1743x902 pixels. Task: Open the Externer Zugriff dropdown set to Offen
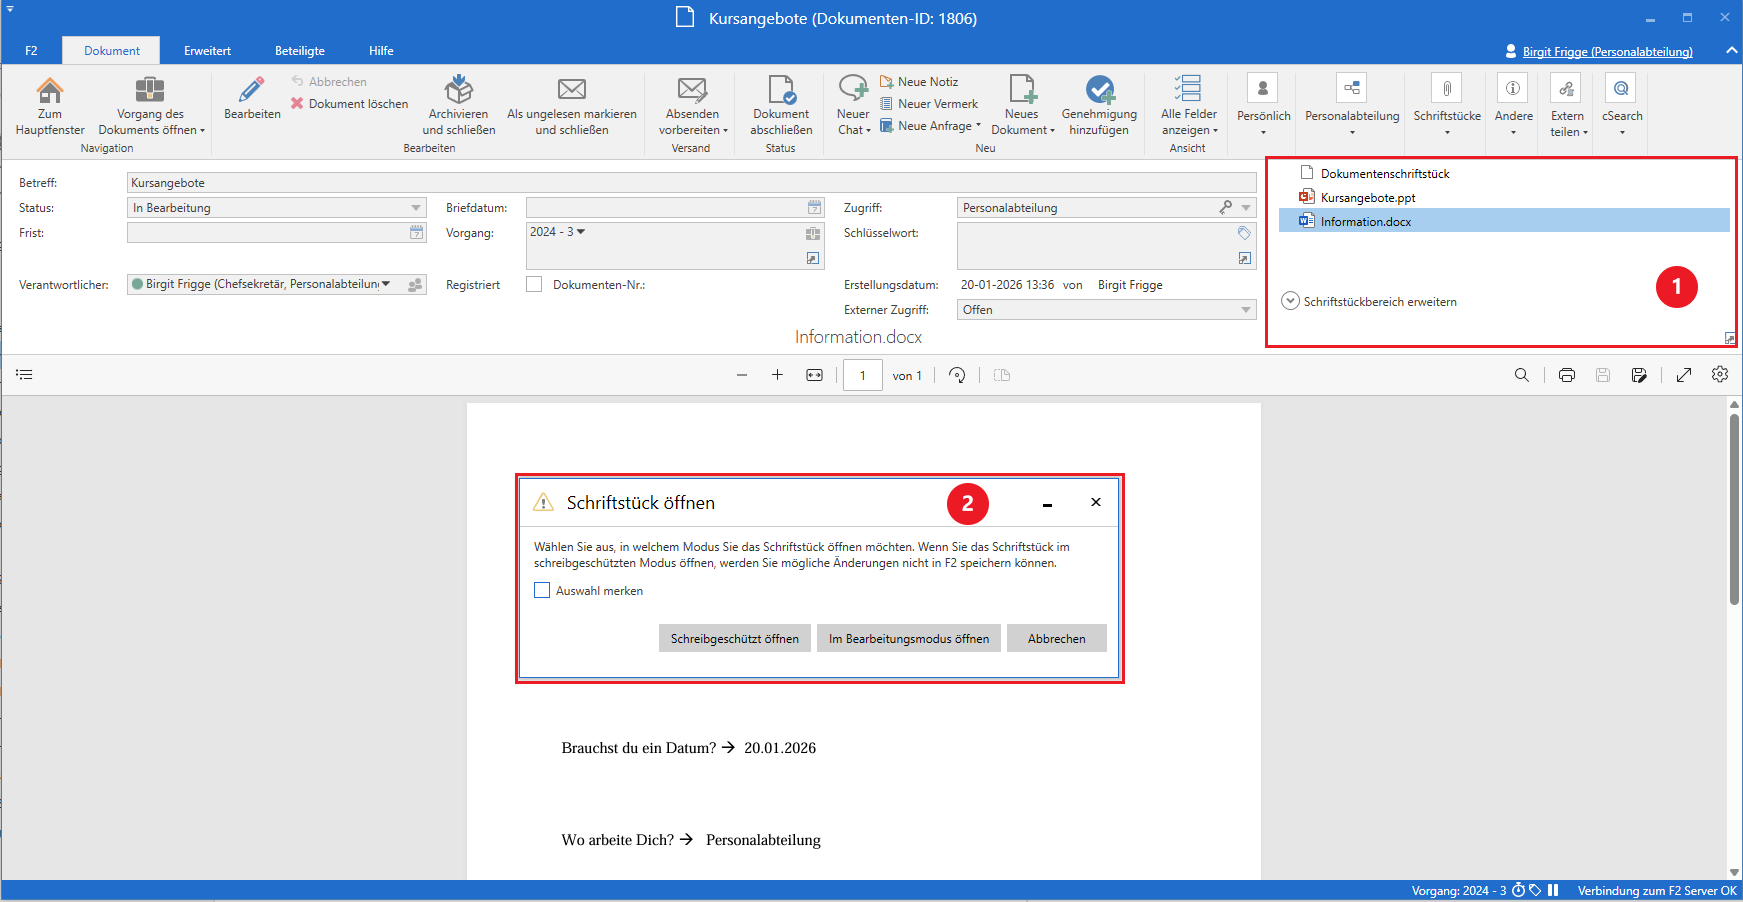tap(1244, 309)
